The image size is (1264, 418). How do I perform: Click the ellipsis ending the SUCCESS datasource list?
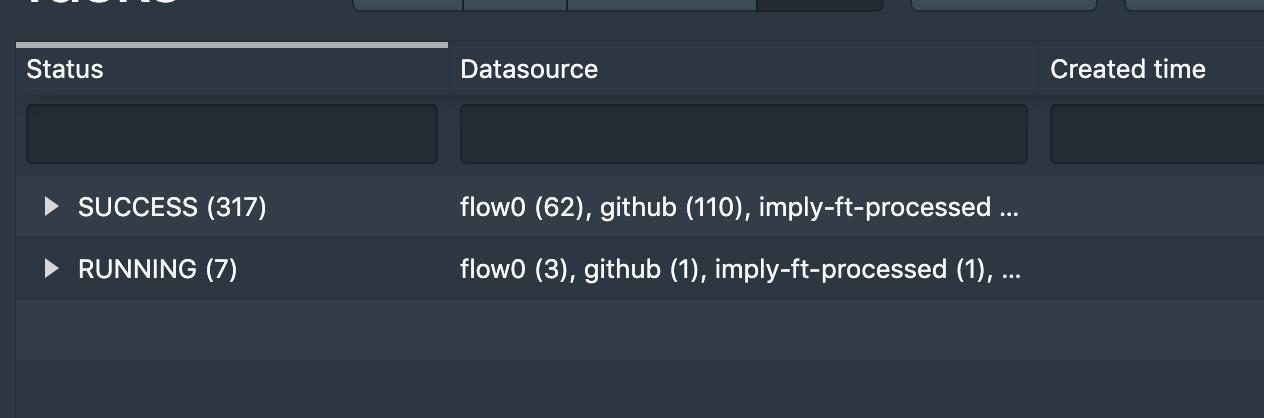pyautogui.click(x=1010, y=209)
